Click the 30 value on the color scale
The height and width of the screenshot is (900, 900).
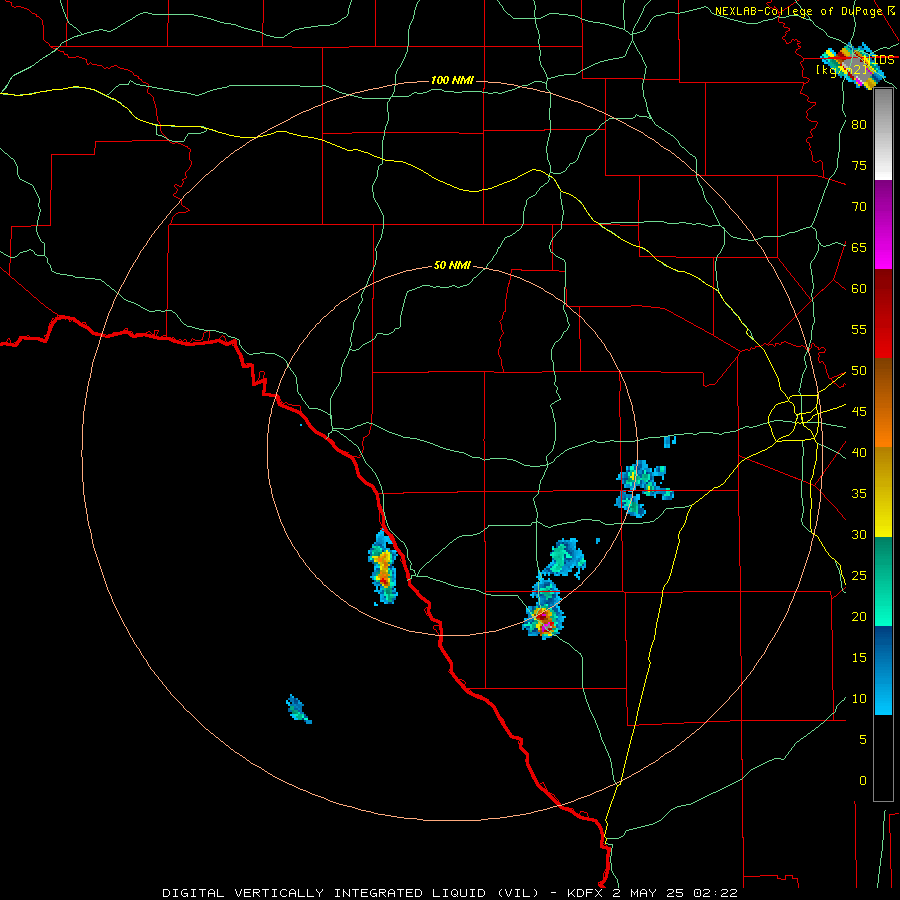pyautogui.click(x=859, y=535)
